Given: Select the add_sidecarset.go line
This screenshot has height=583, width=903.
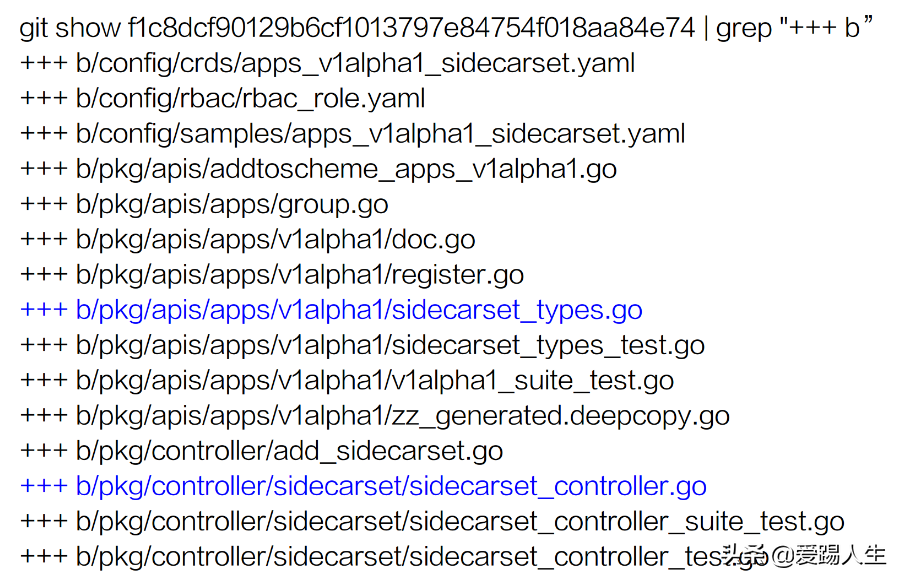Looking at the screenshot, I should 261,450.
